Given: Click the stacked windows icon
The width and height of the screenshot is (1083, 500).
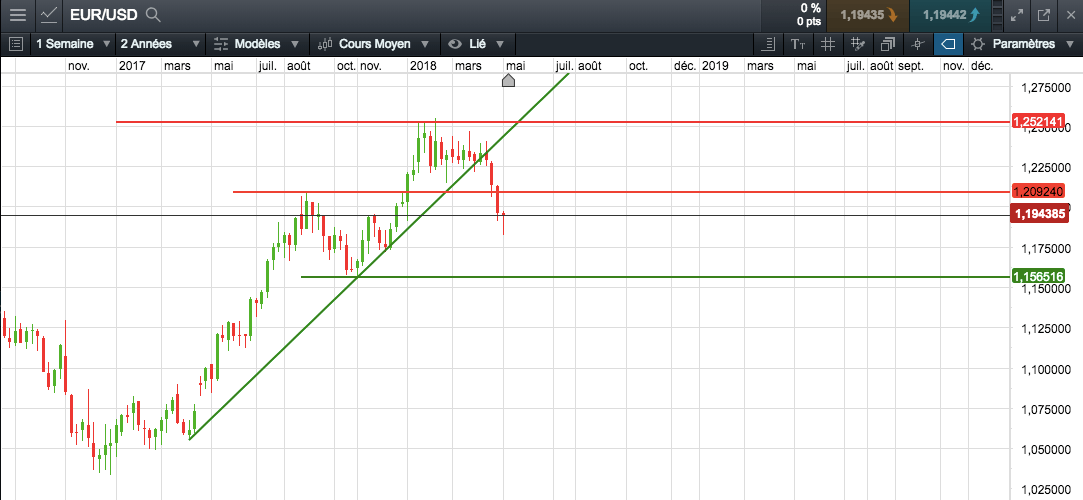Looking at the screenshot, I should coord(887,44).
